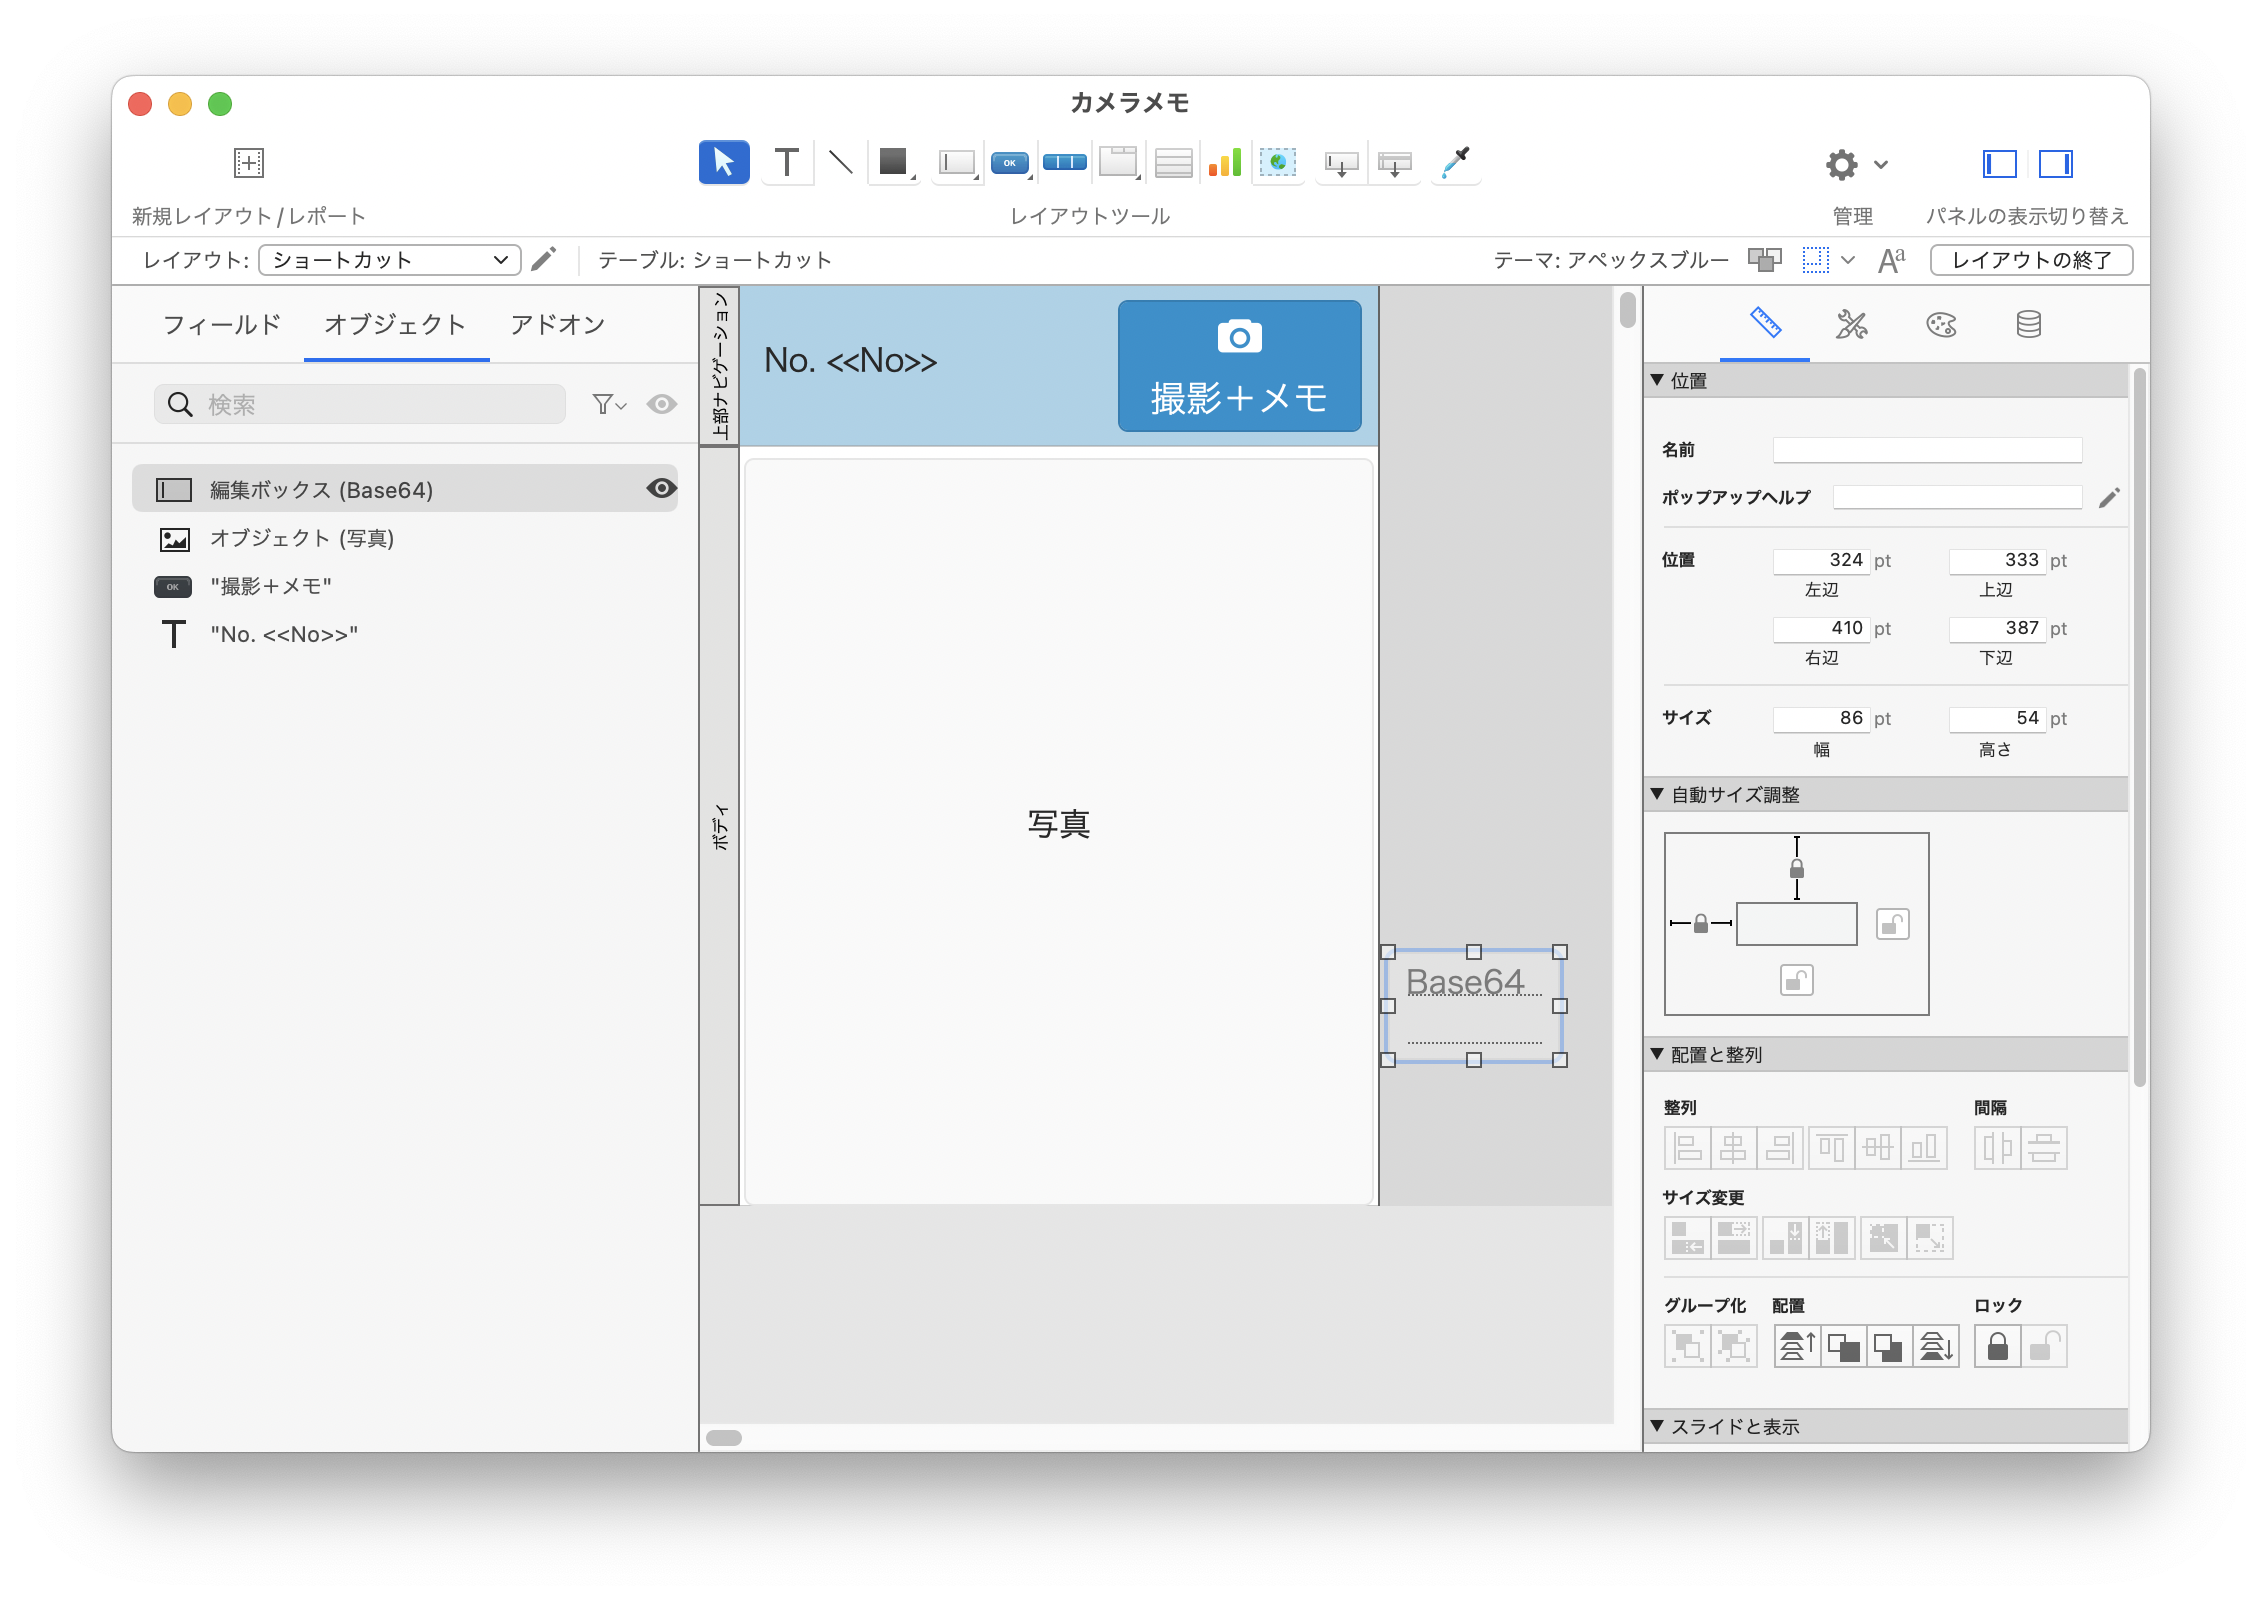
Task: Collapse the 自動サイズ調整 section
Action: [1658, 794]
